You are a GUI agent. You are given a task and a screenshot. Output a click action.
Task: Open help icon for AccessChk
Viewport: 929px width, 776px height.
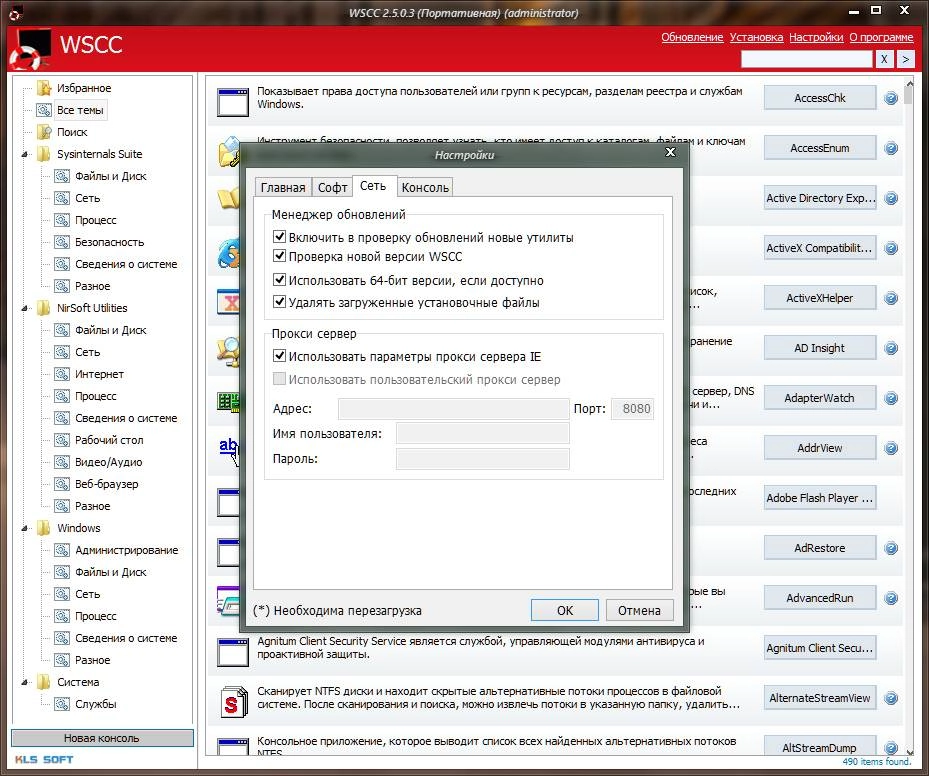click(x=890, y=98)
